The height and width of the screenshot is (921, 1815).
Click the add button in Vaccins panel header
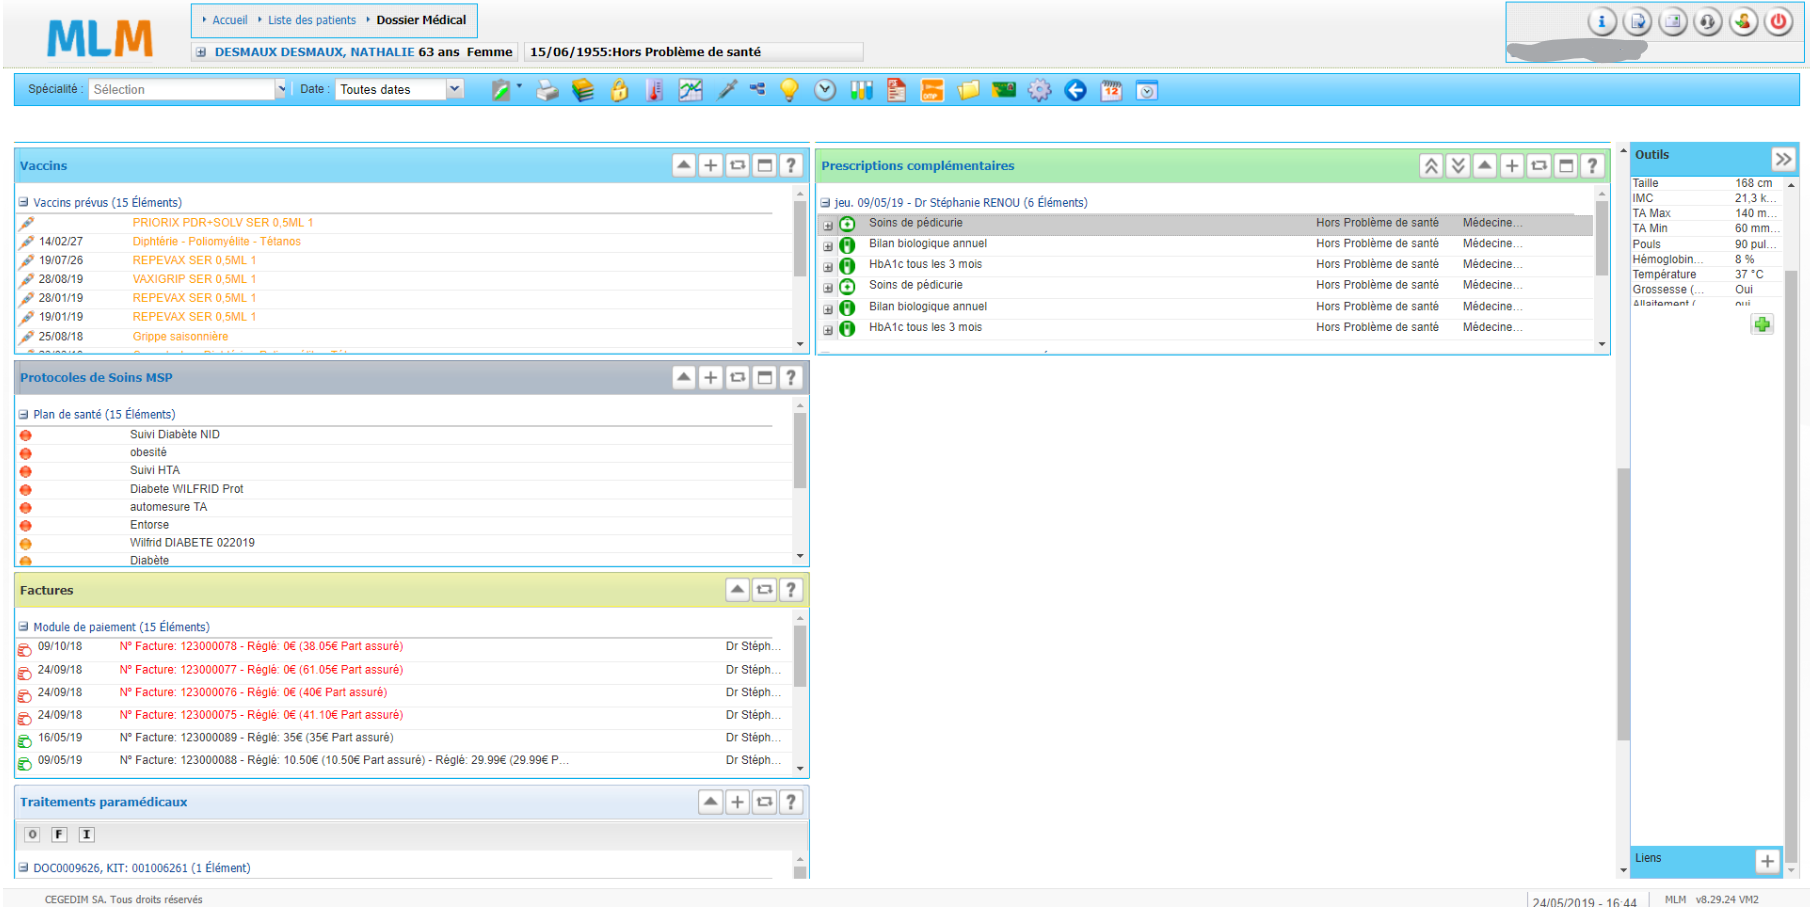(x=710, y=166)
